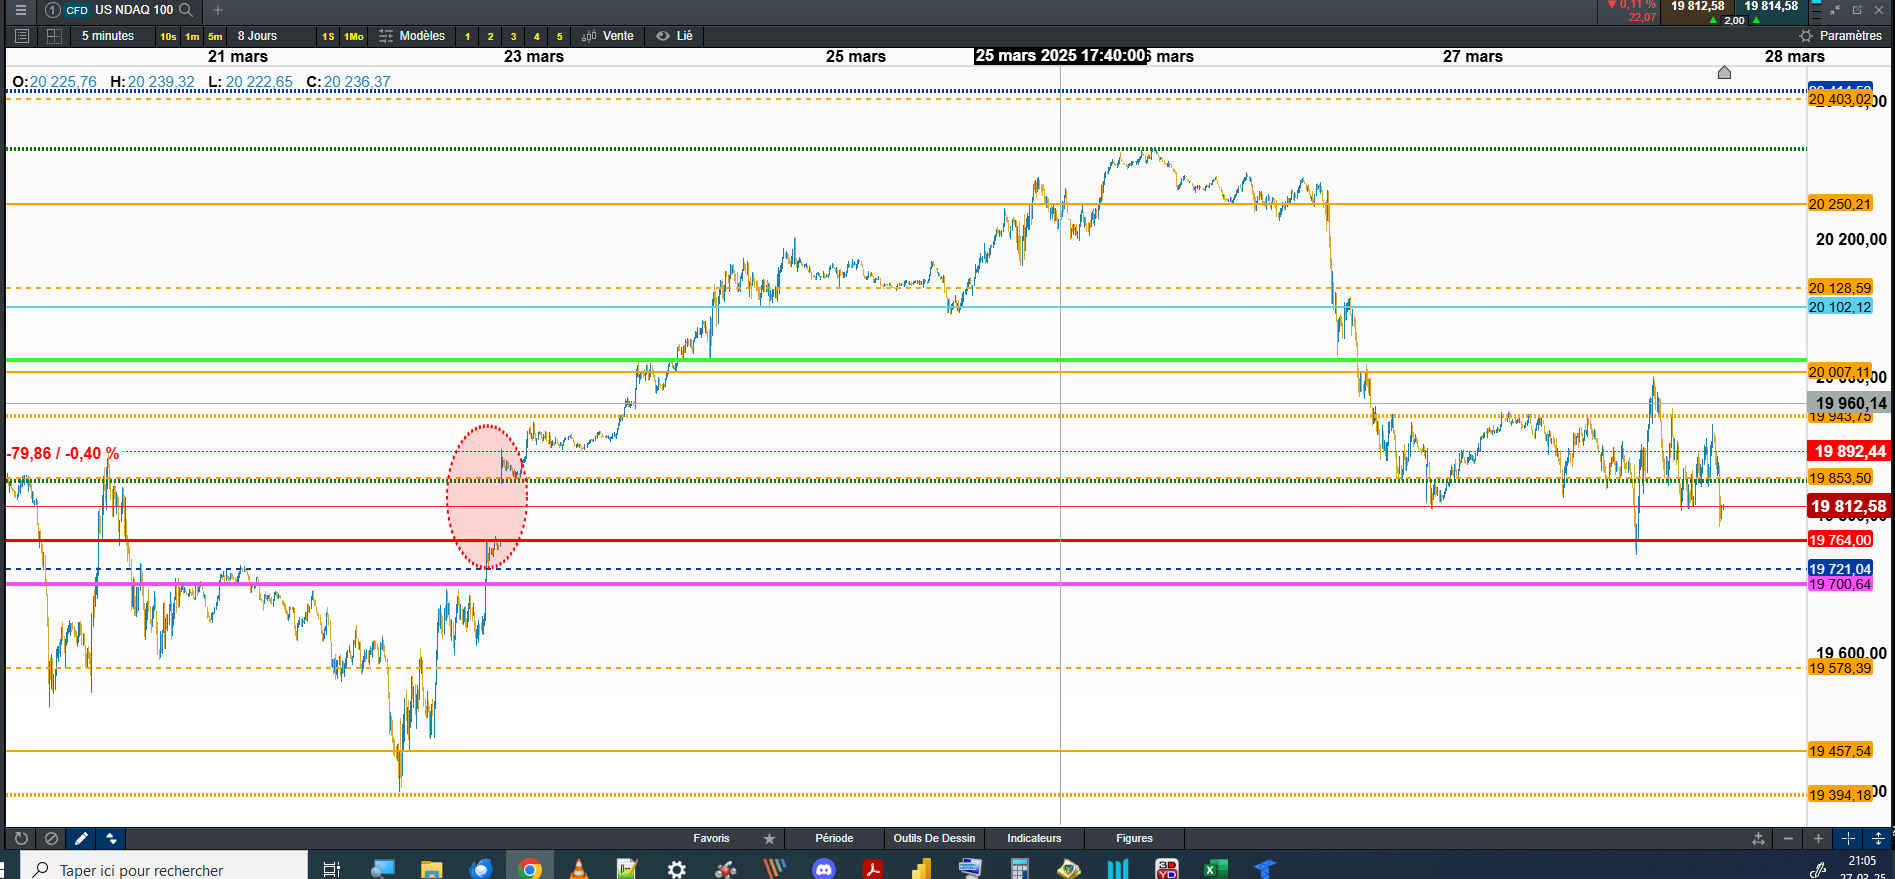Open chart Paramètres settings
The height and width of the screenshot is (879, 1895).
(1840, 36)
